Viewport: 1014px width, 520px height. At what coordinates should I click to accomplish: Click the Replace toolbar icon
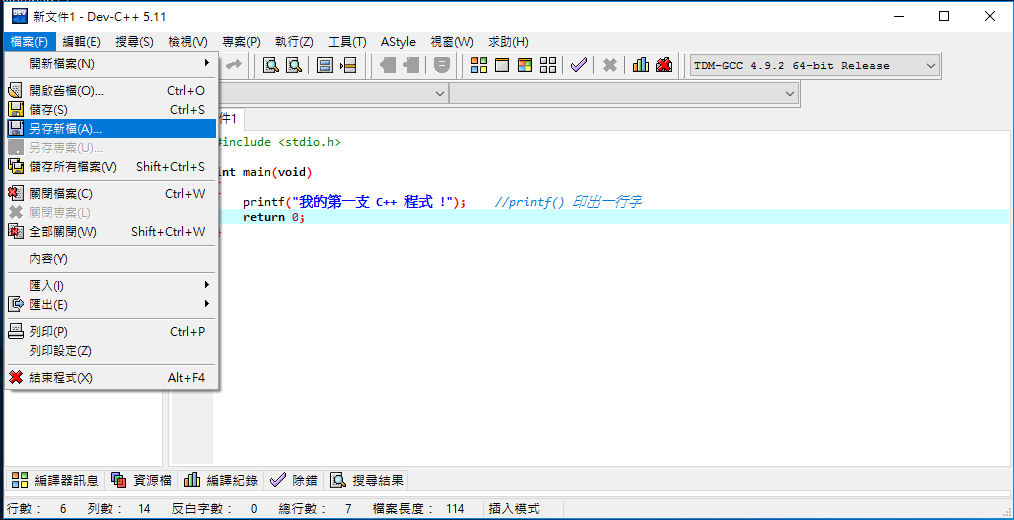(x=295, y=65)
